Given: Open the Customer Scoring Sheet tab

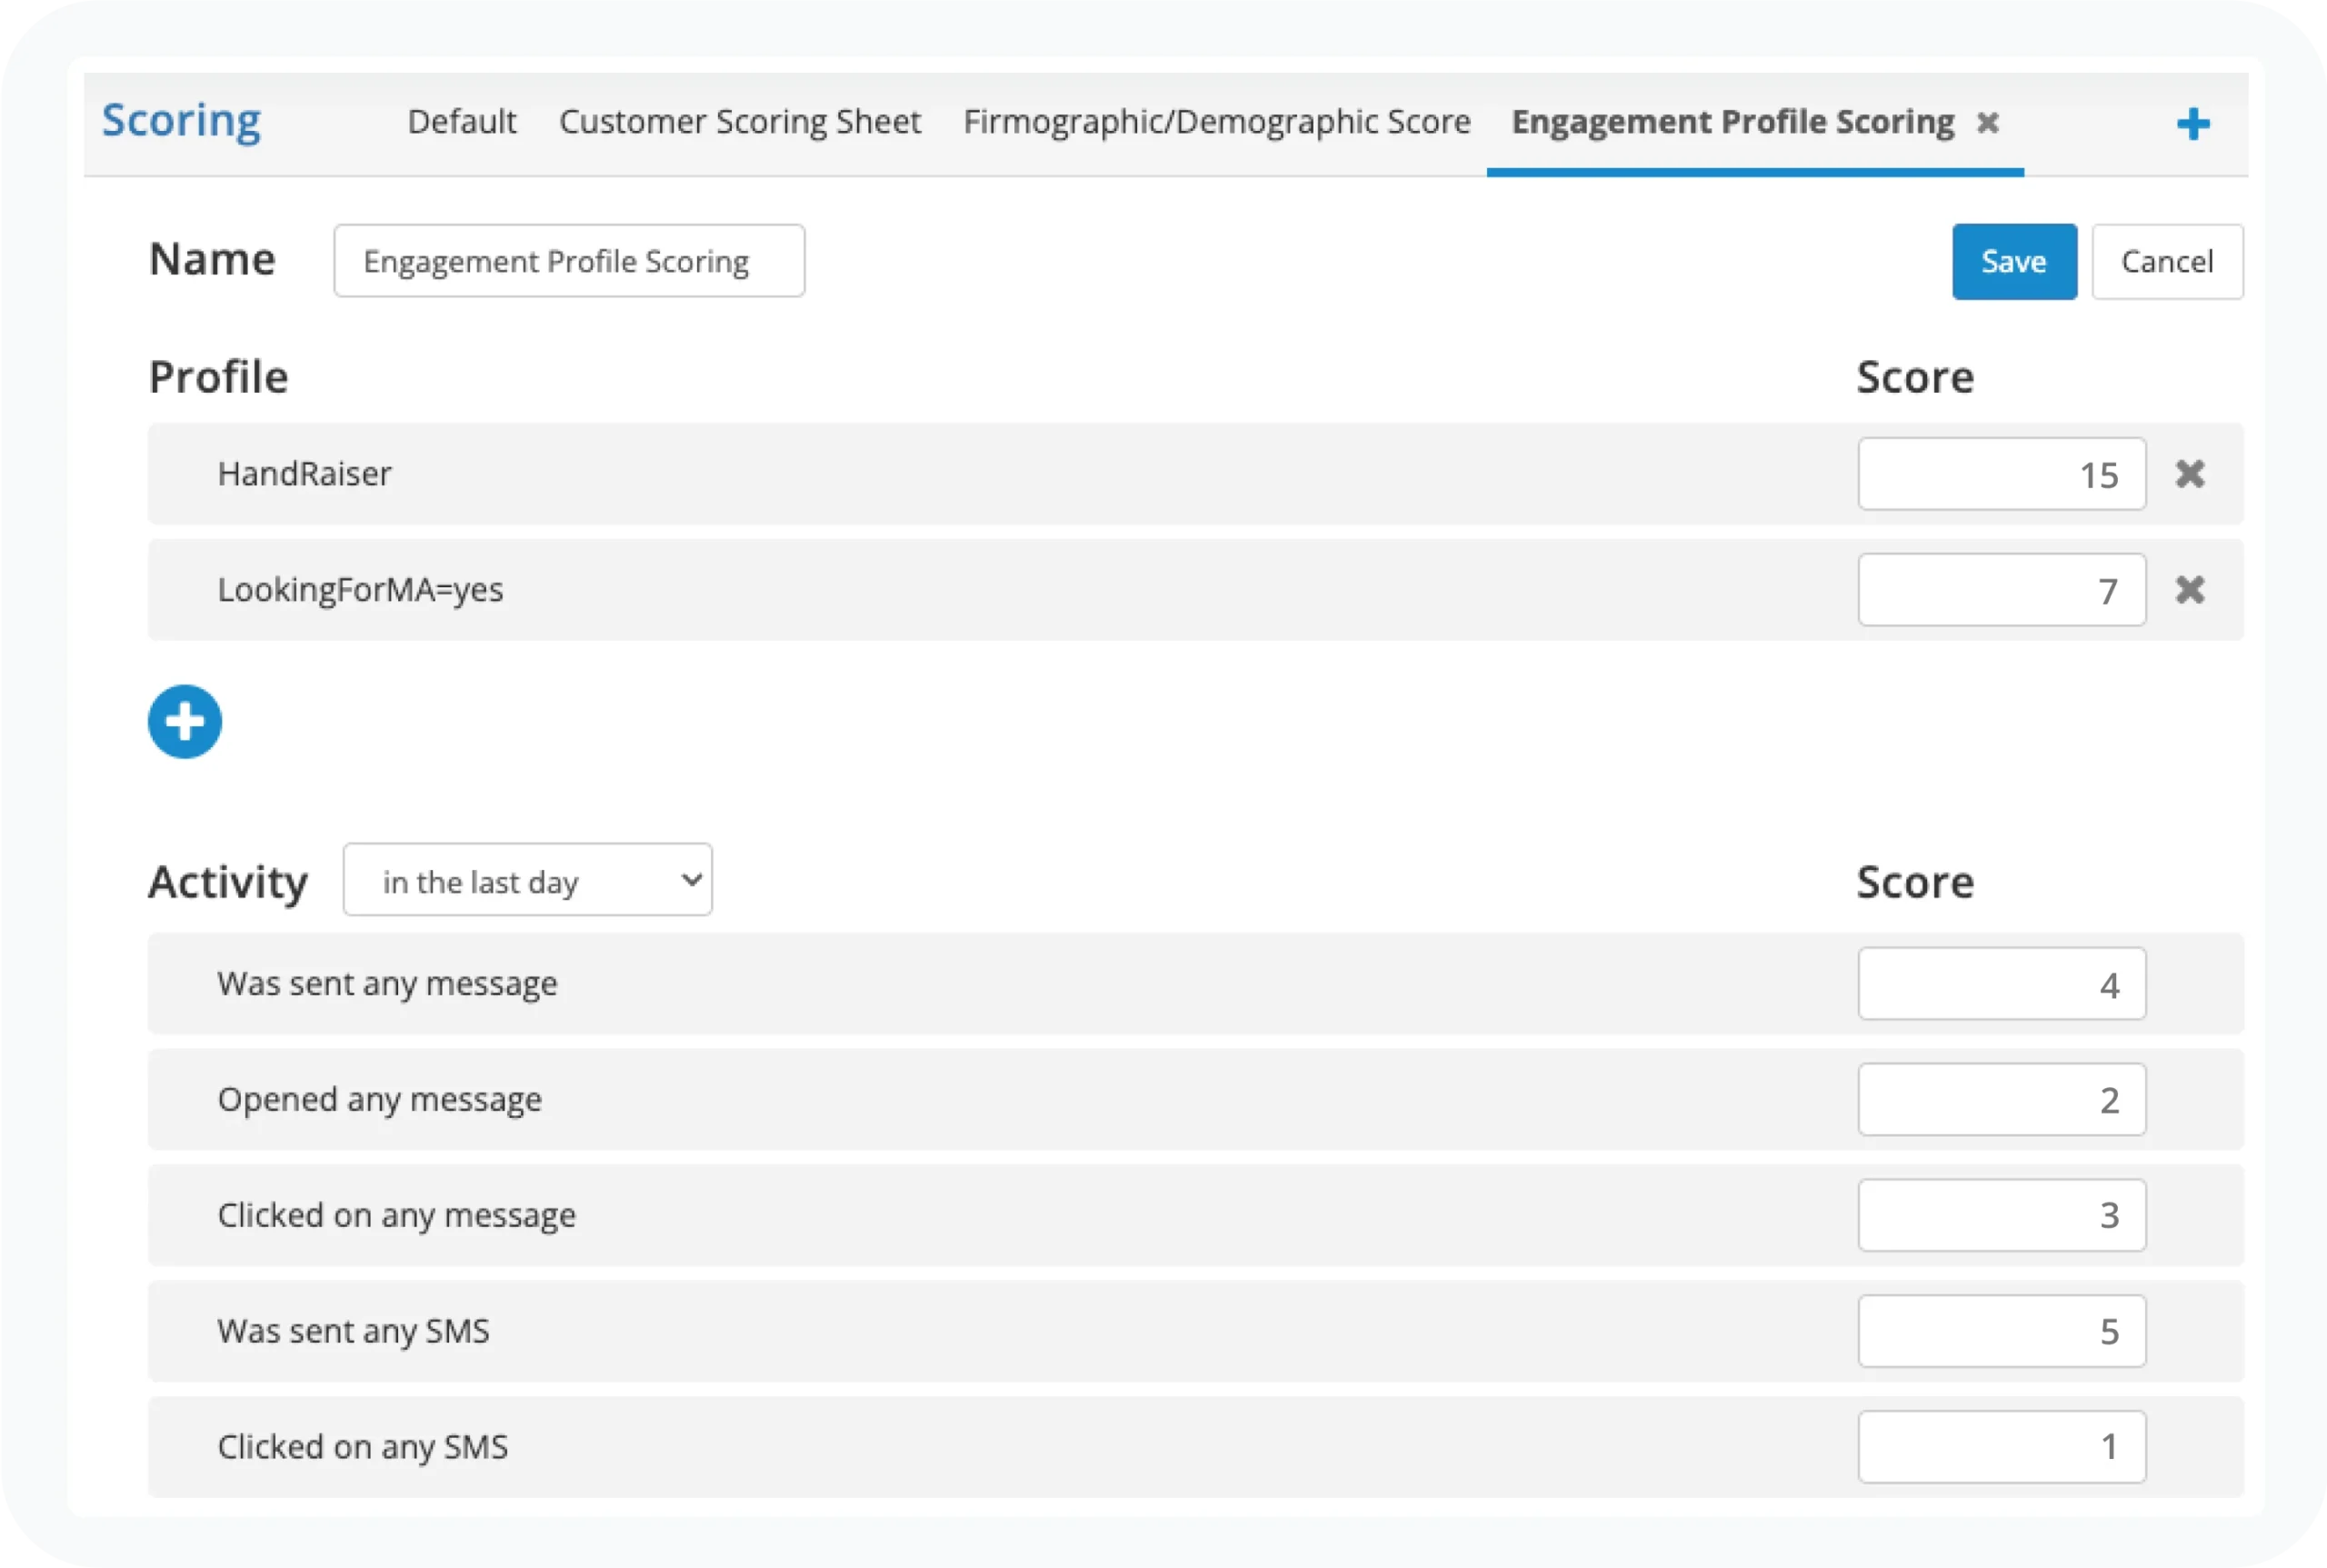Looking at the screenshot, I should click(739, 122).
